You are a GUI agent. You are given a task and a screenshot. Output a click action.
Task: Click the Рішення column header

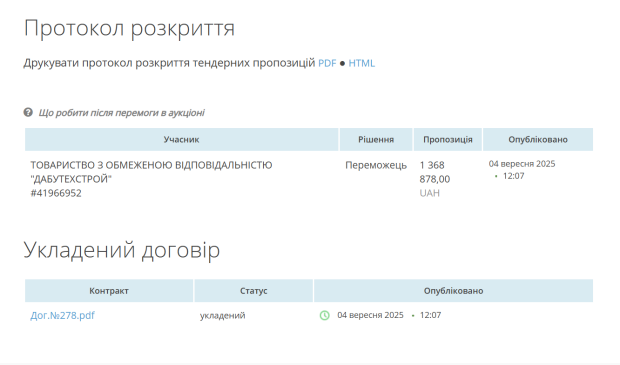pyautogui.click(x=376, y=139)
